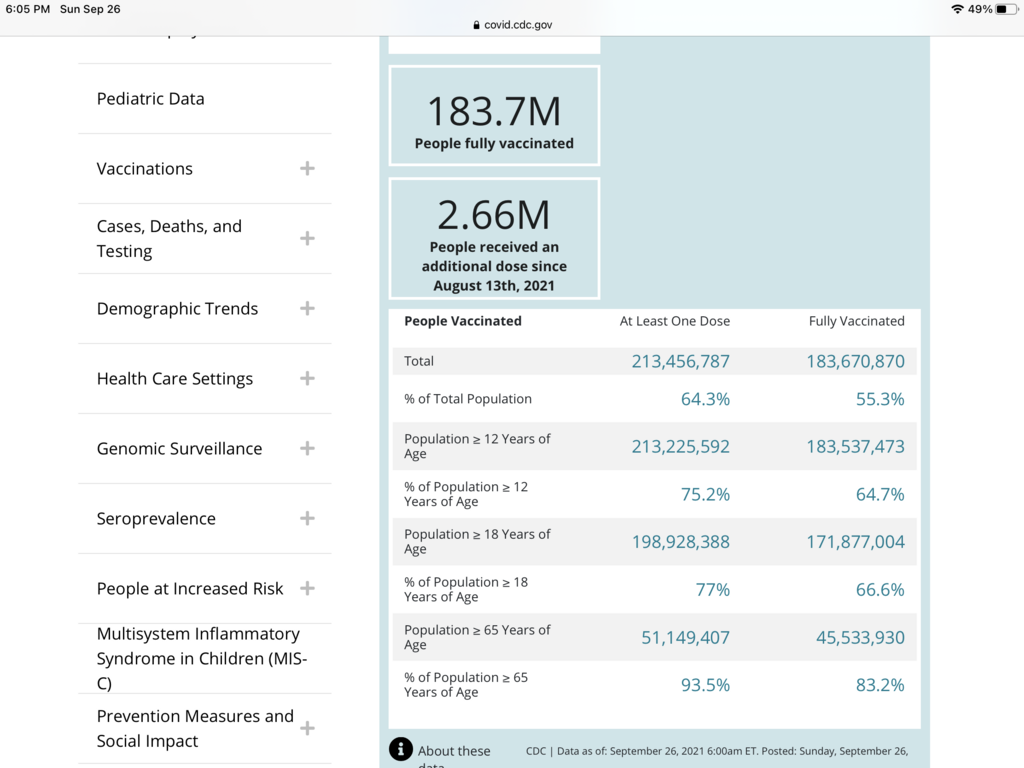This screenshot has height=768, width=1024.
Task: Expand the Vaccinations plus icon
Action: pos(307,168)
